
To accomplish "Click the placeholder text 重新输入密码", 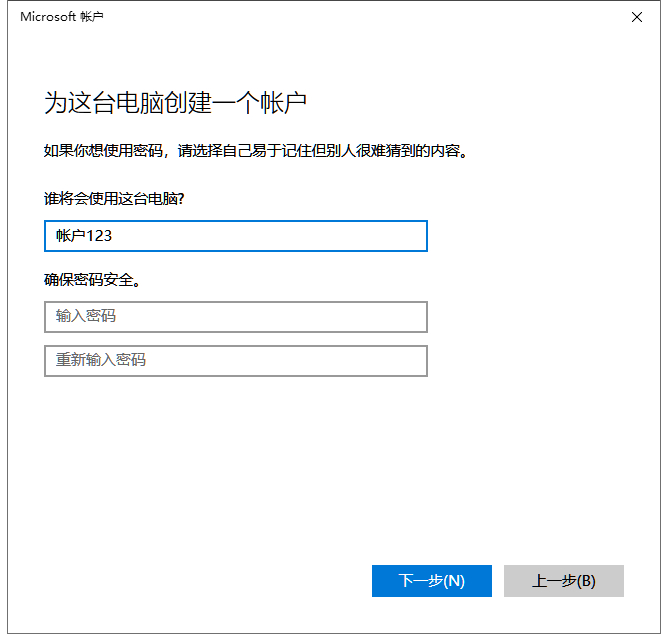I will [x=101, y=360].
